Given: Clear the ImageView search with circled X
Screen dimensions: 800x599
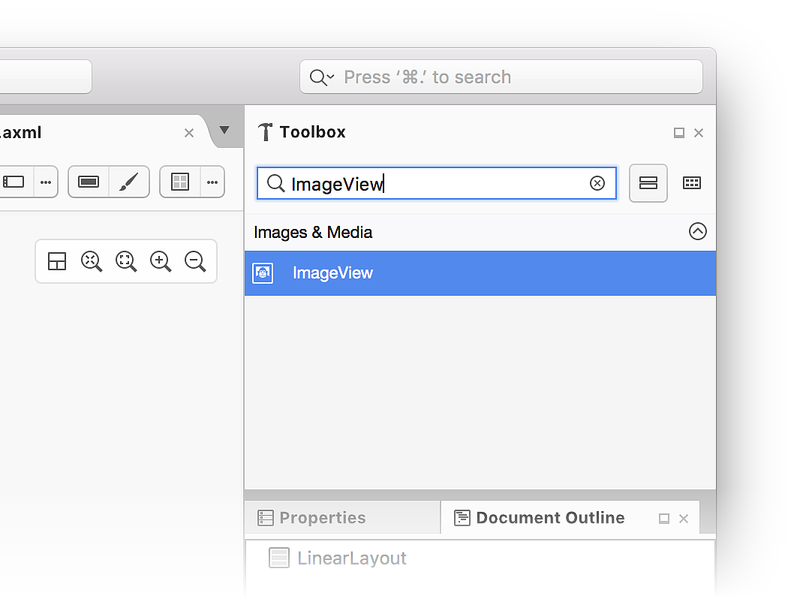Looking at the screenshot, I should click(x=597, y=183).
